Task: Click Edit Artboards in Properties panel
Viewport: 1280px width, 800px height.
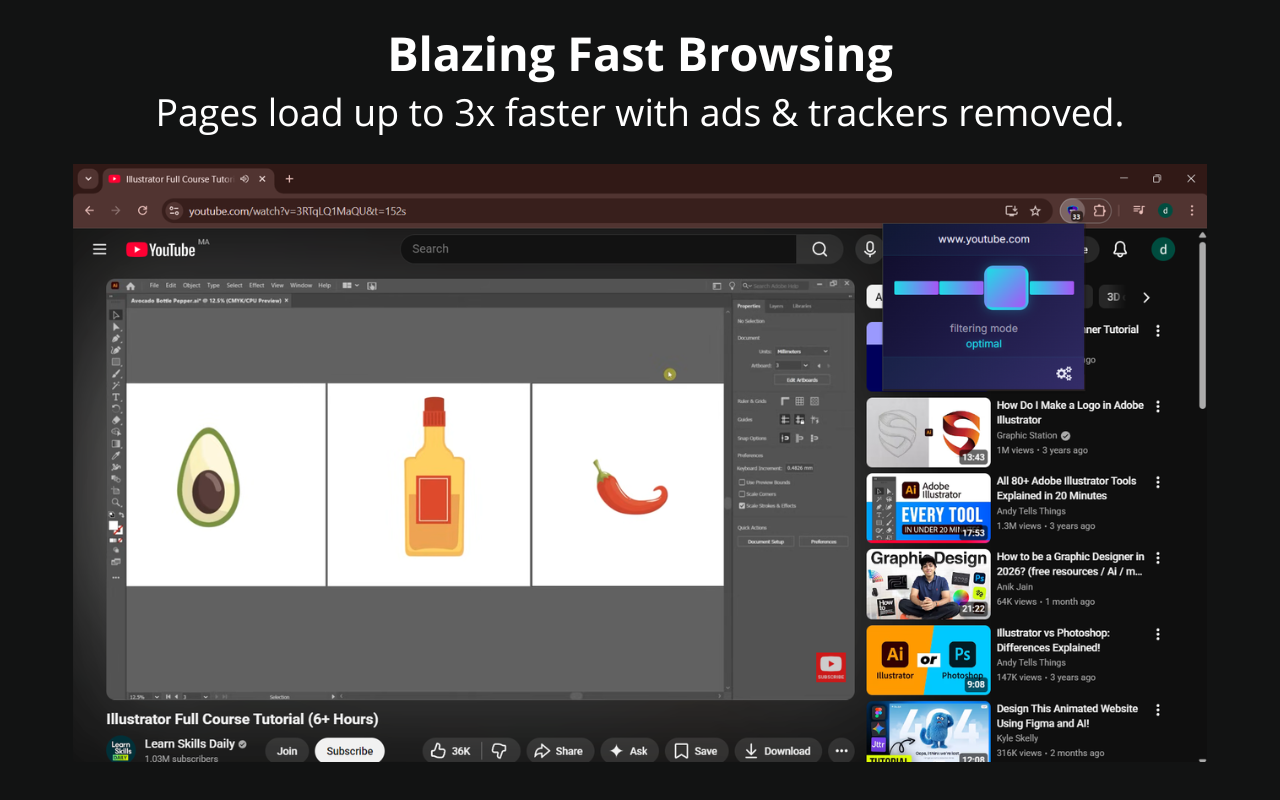Action: [x=802, y=380]
